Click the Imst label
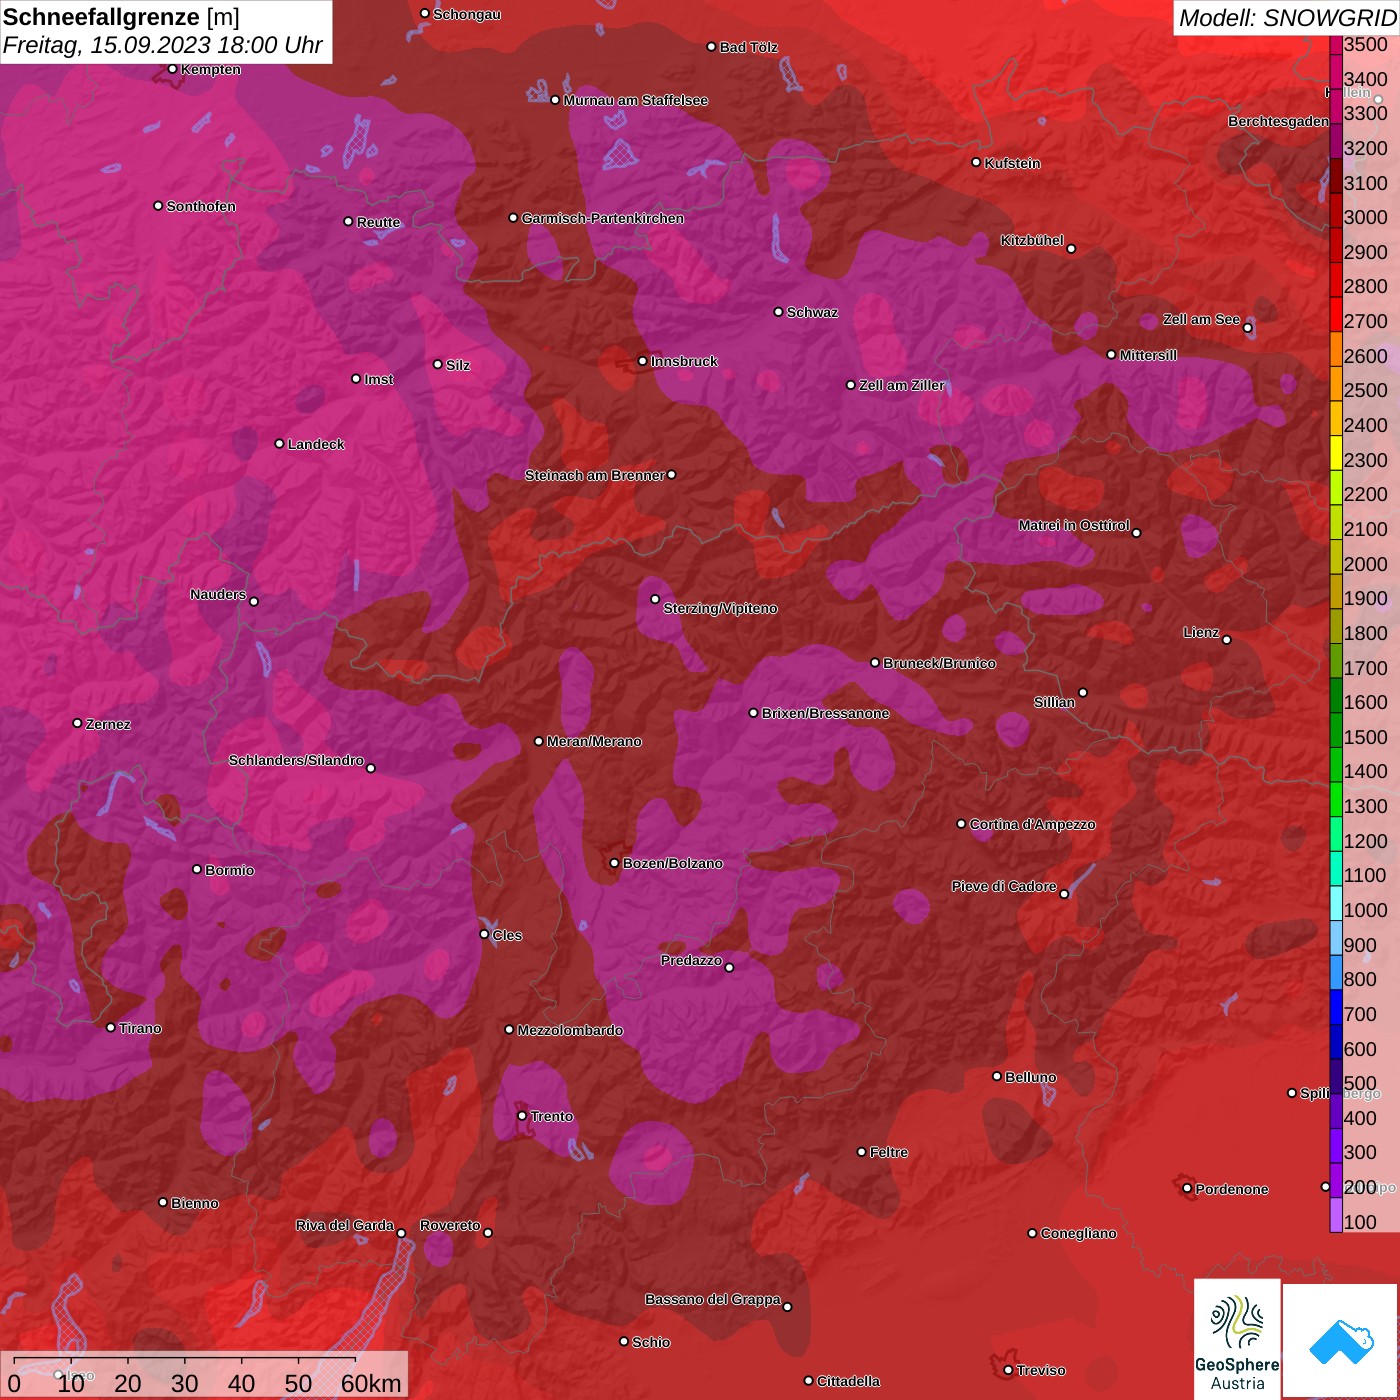Screen dimensions: 1400x1400 click(379, 379)
